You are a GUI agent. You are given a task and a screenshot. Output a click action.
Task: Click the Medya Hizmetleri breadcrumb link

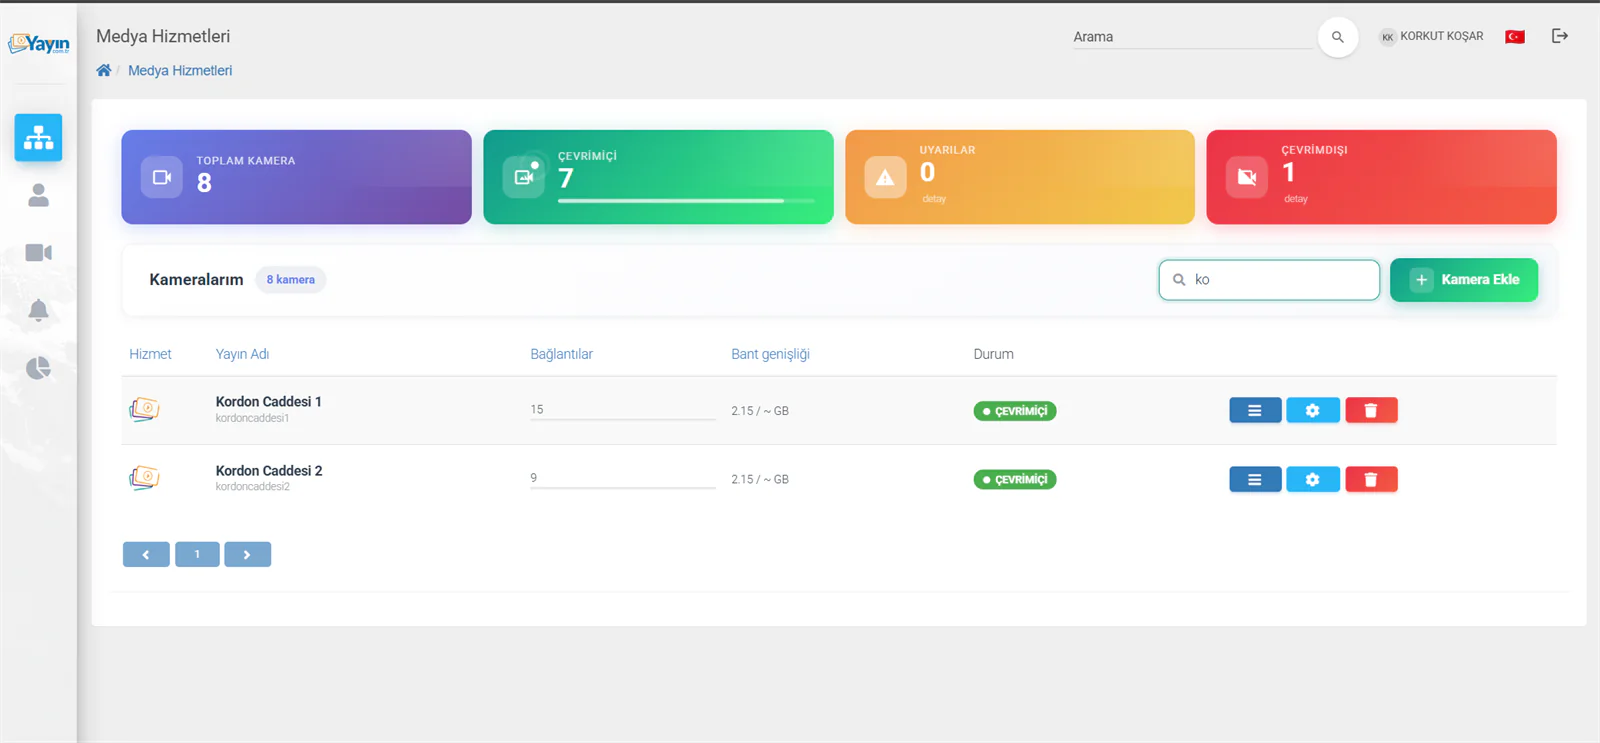pos(180,70)
